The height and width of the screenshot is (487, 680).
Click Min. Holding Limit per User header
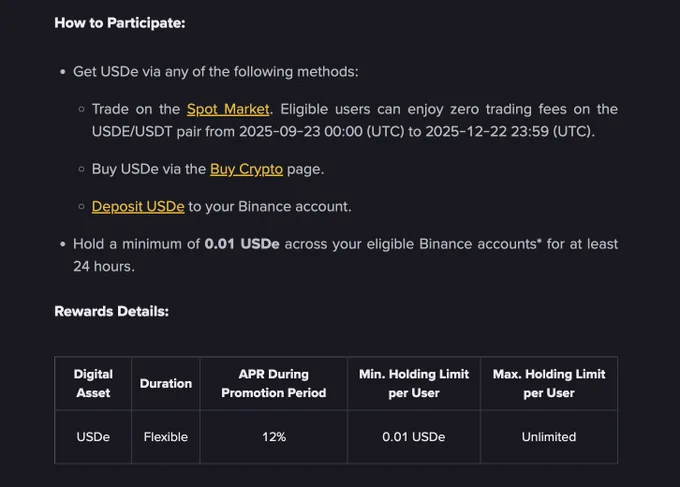tap(414, 383)
